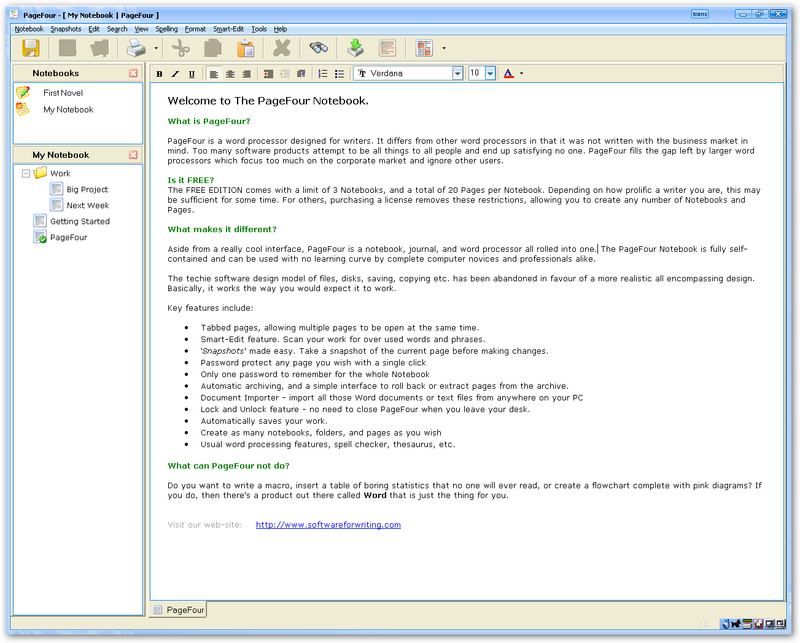
Task: Click the 'What makes it different?' heading
Action: 222,230
